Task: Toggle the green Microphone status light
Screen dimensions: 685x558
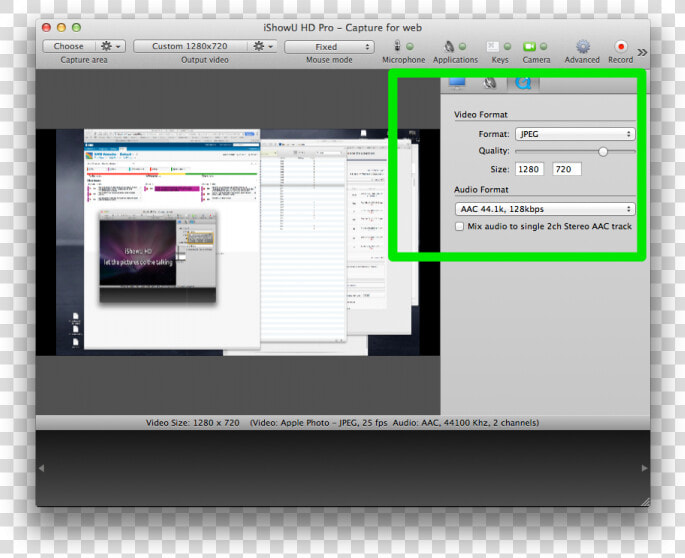Action: point(410,46)
